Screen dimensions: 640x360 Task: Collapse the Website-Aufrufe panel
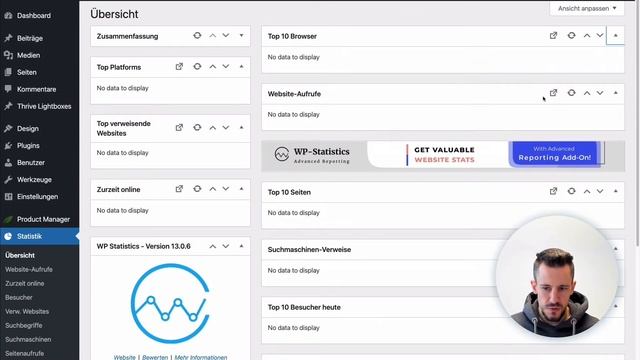616,93
